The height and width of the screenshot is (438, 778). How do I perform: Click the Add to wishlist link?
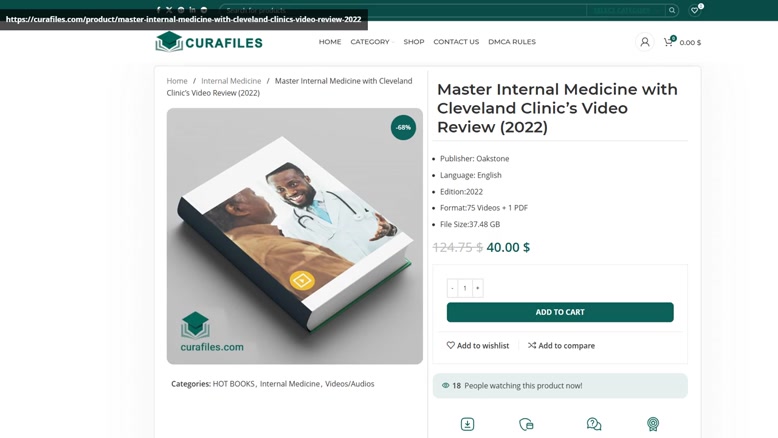478,346
